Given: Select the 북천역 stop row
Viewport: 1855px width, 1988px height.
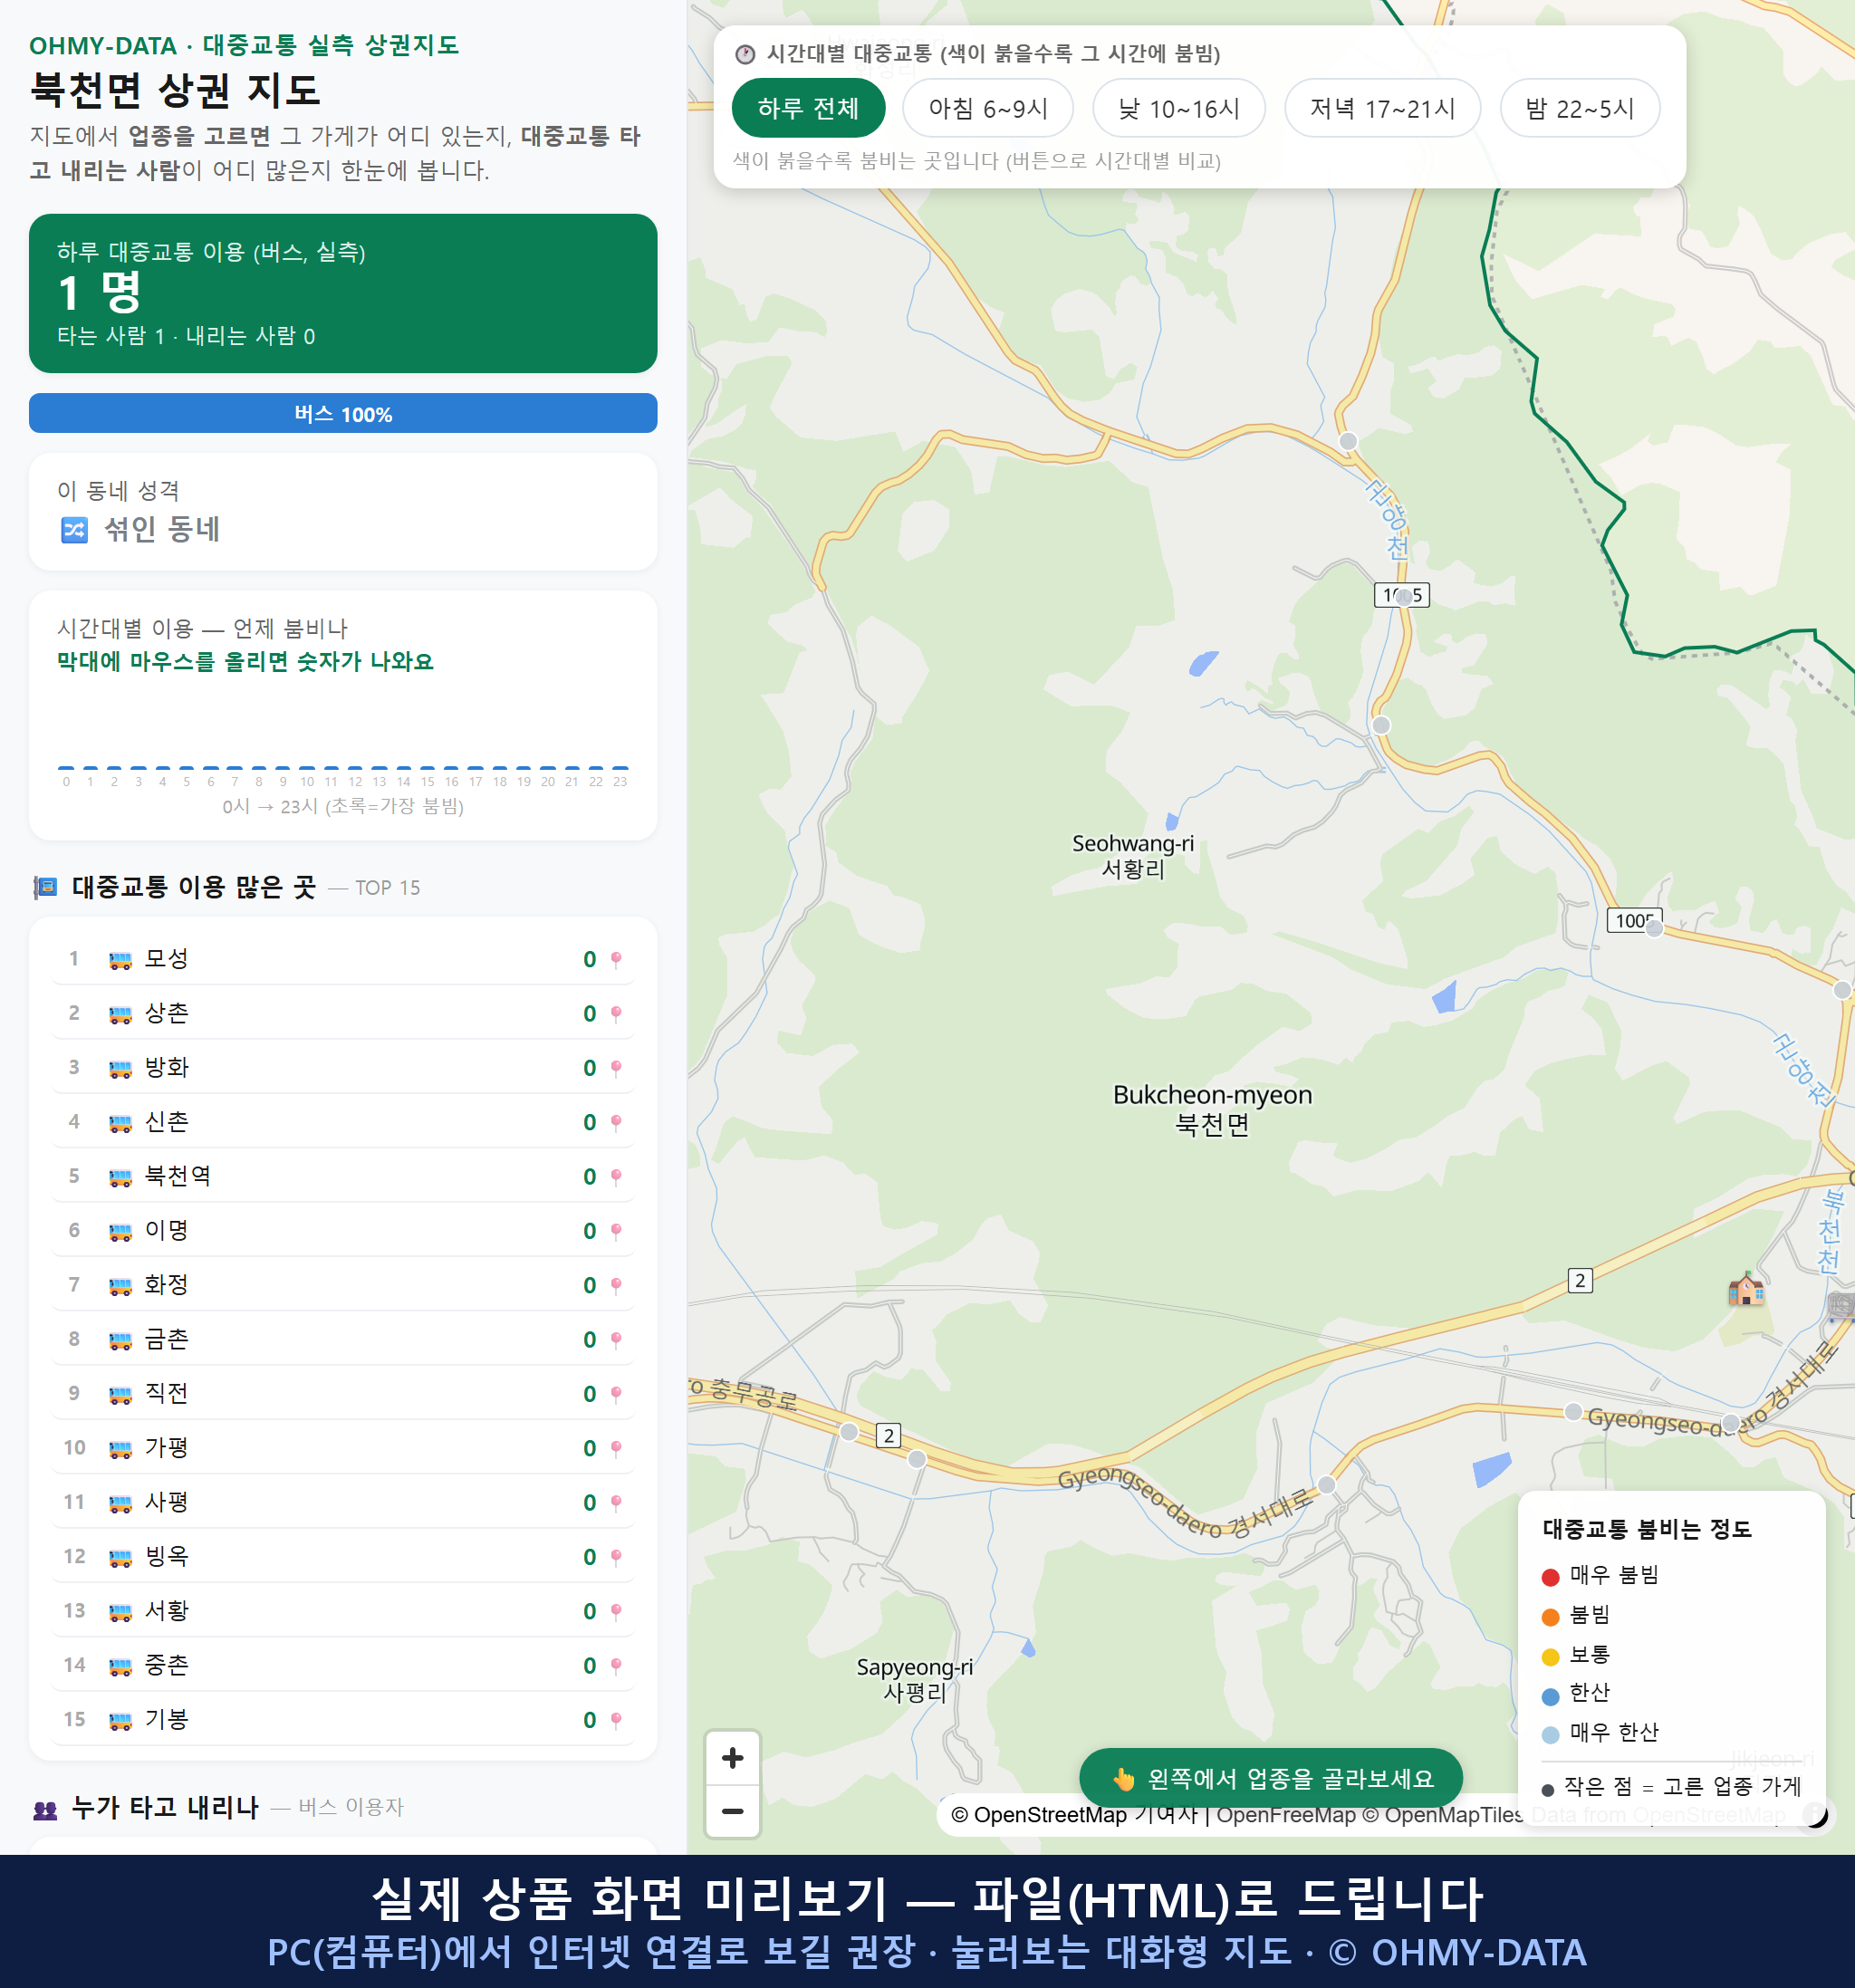Looking at the screenshot, I should point(343,1176).
